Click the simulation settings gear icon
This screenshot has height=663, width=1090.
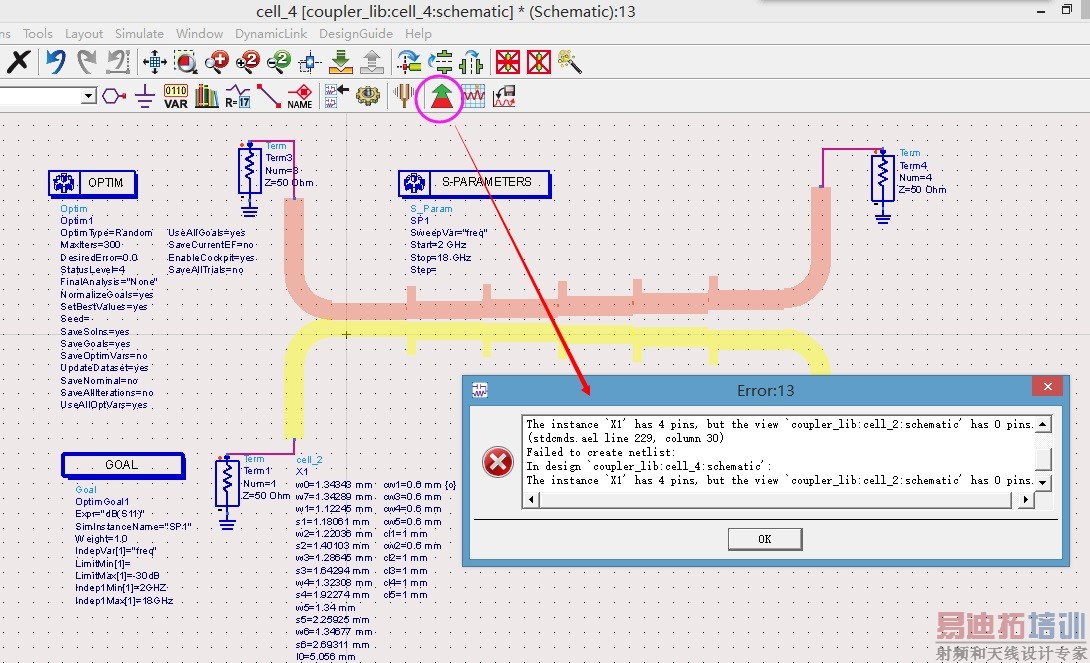point(368,96)
